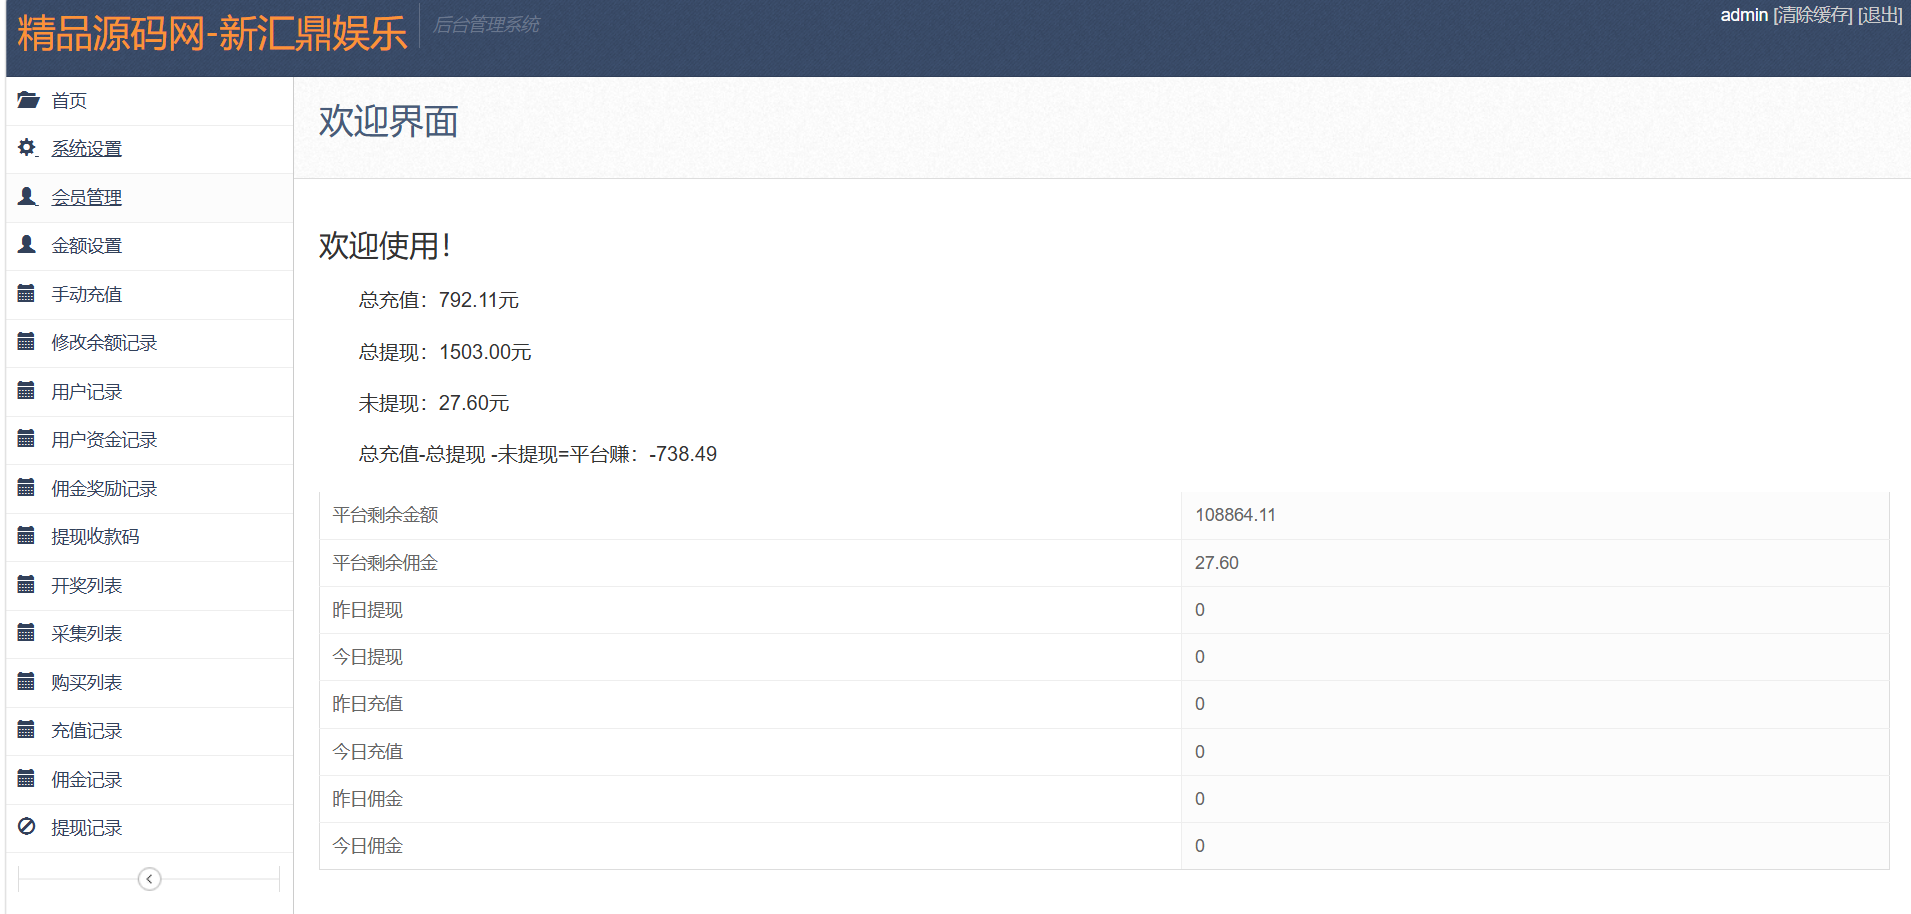This screenshot has height=914, width=1911.
Task: Click the calendar icon beside 开奖列表
Action: click(27, 585)
